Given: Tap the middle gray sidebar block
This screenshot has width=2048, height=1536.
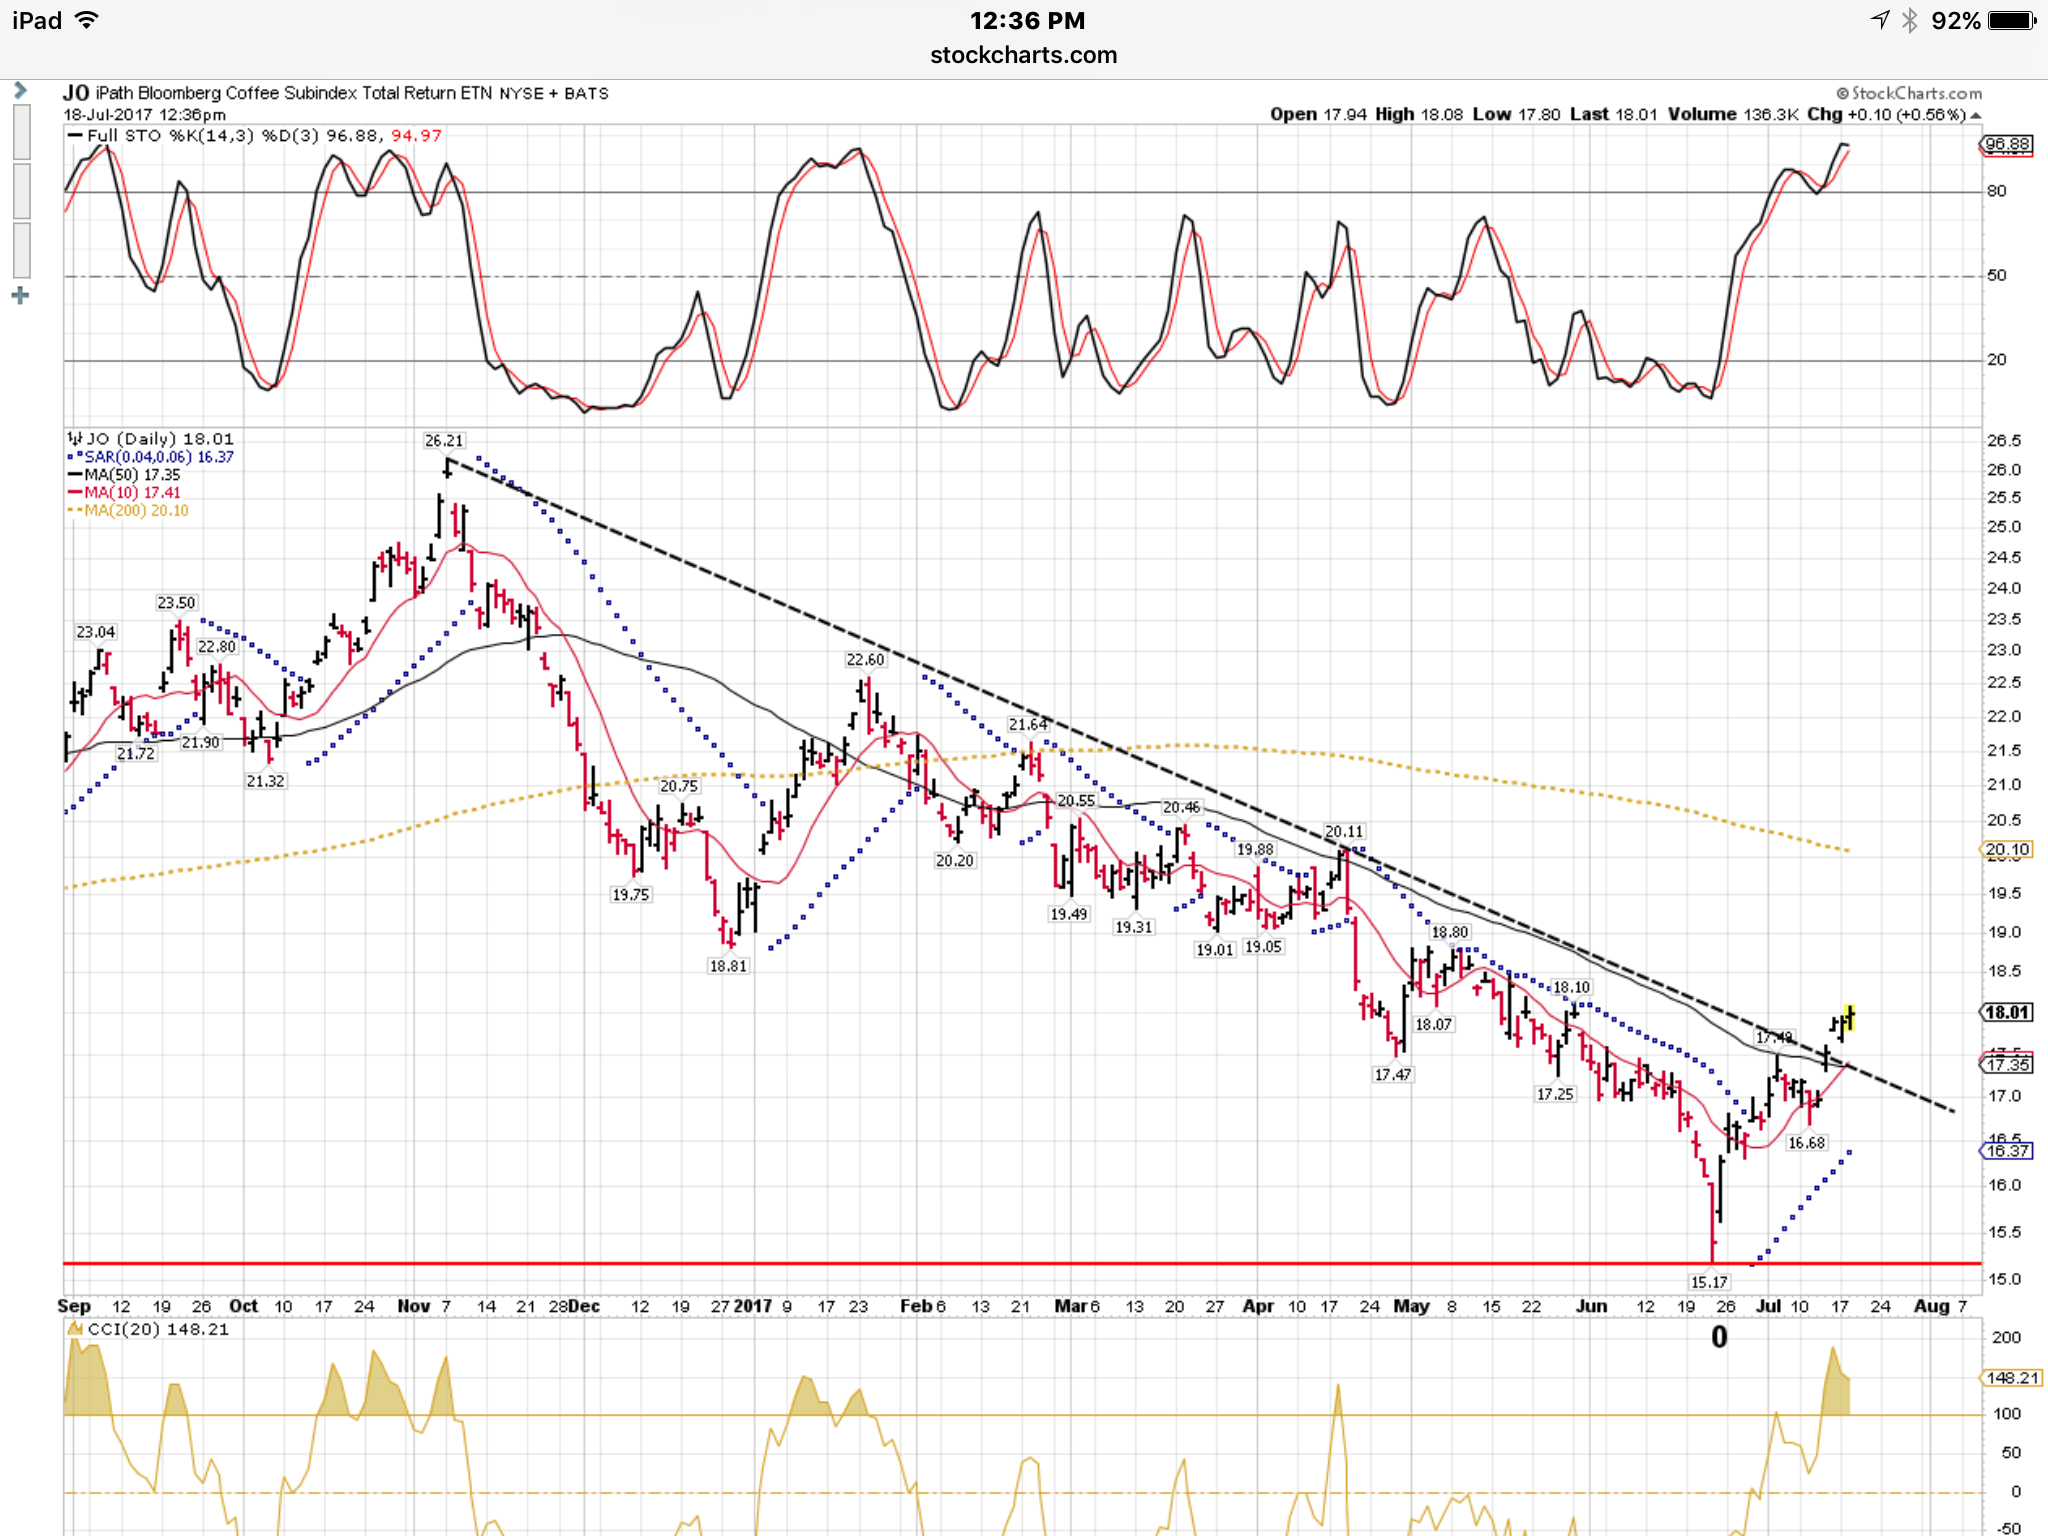Looking at the screenshot, I should click(21, 191).
